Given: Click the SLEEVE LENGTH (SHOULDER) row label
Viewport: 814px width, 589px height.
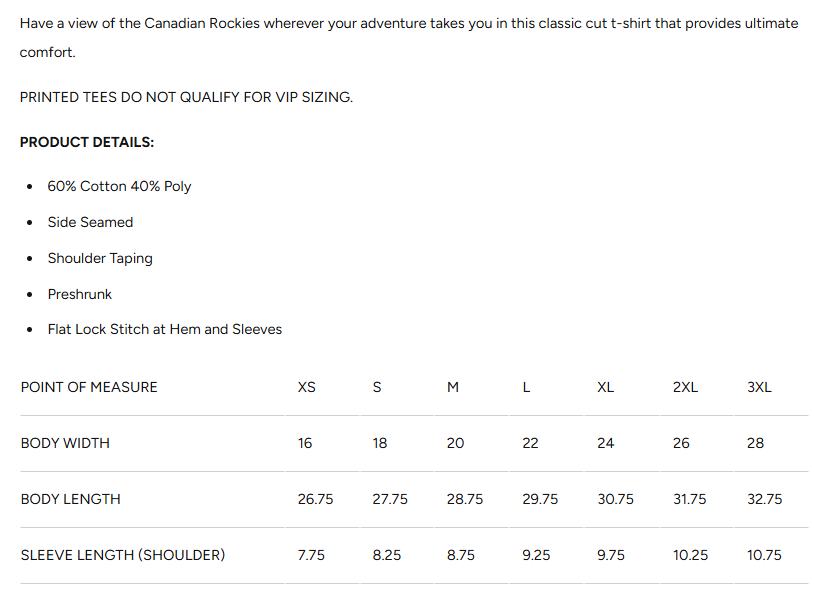Looking at the screenshot, I should pyautogui.click(x=123, y=555).
